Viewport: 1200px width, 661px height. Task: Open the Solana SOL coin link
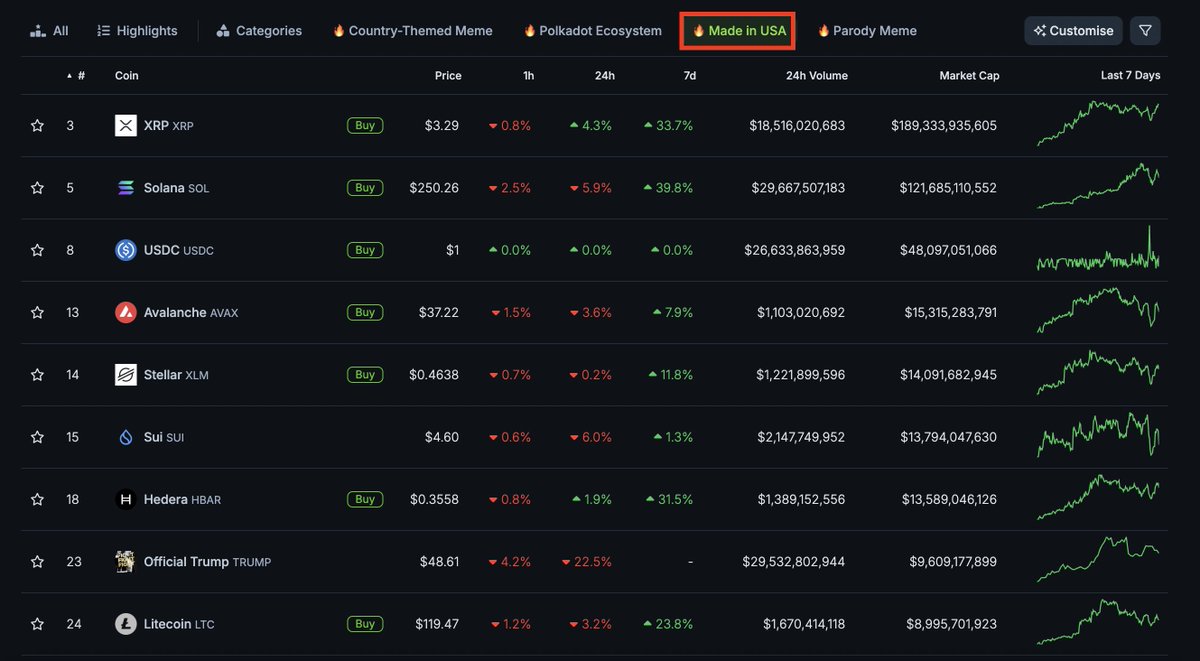176,188
